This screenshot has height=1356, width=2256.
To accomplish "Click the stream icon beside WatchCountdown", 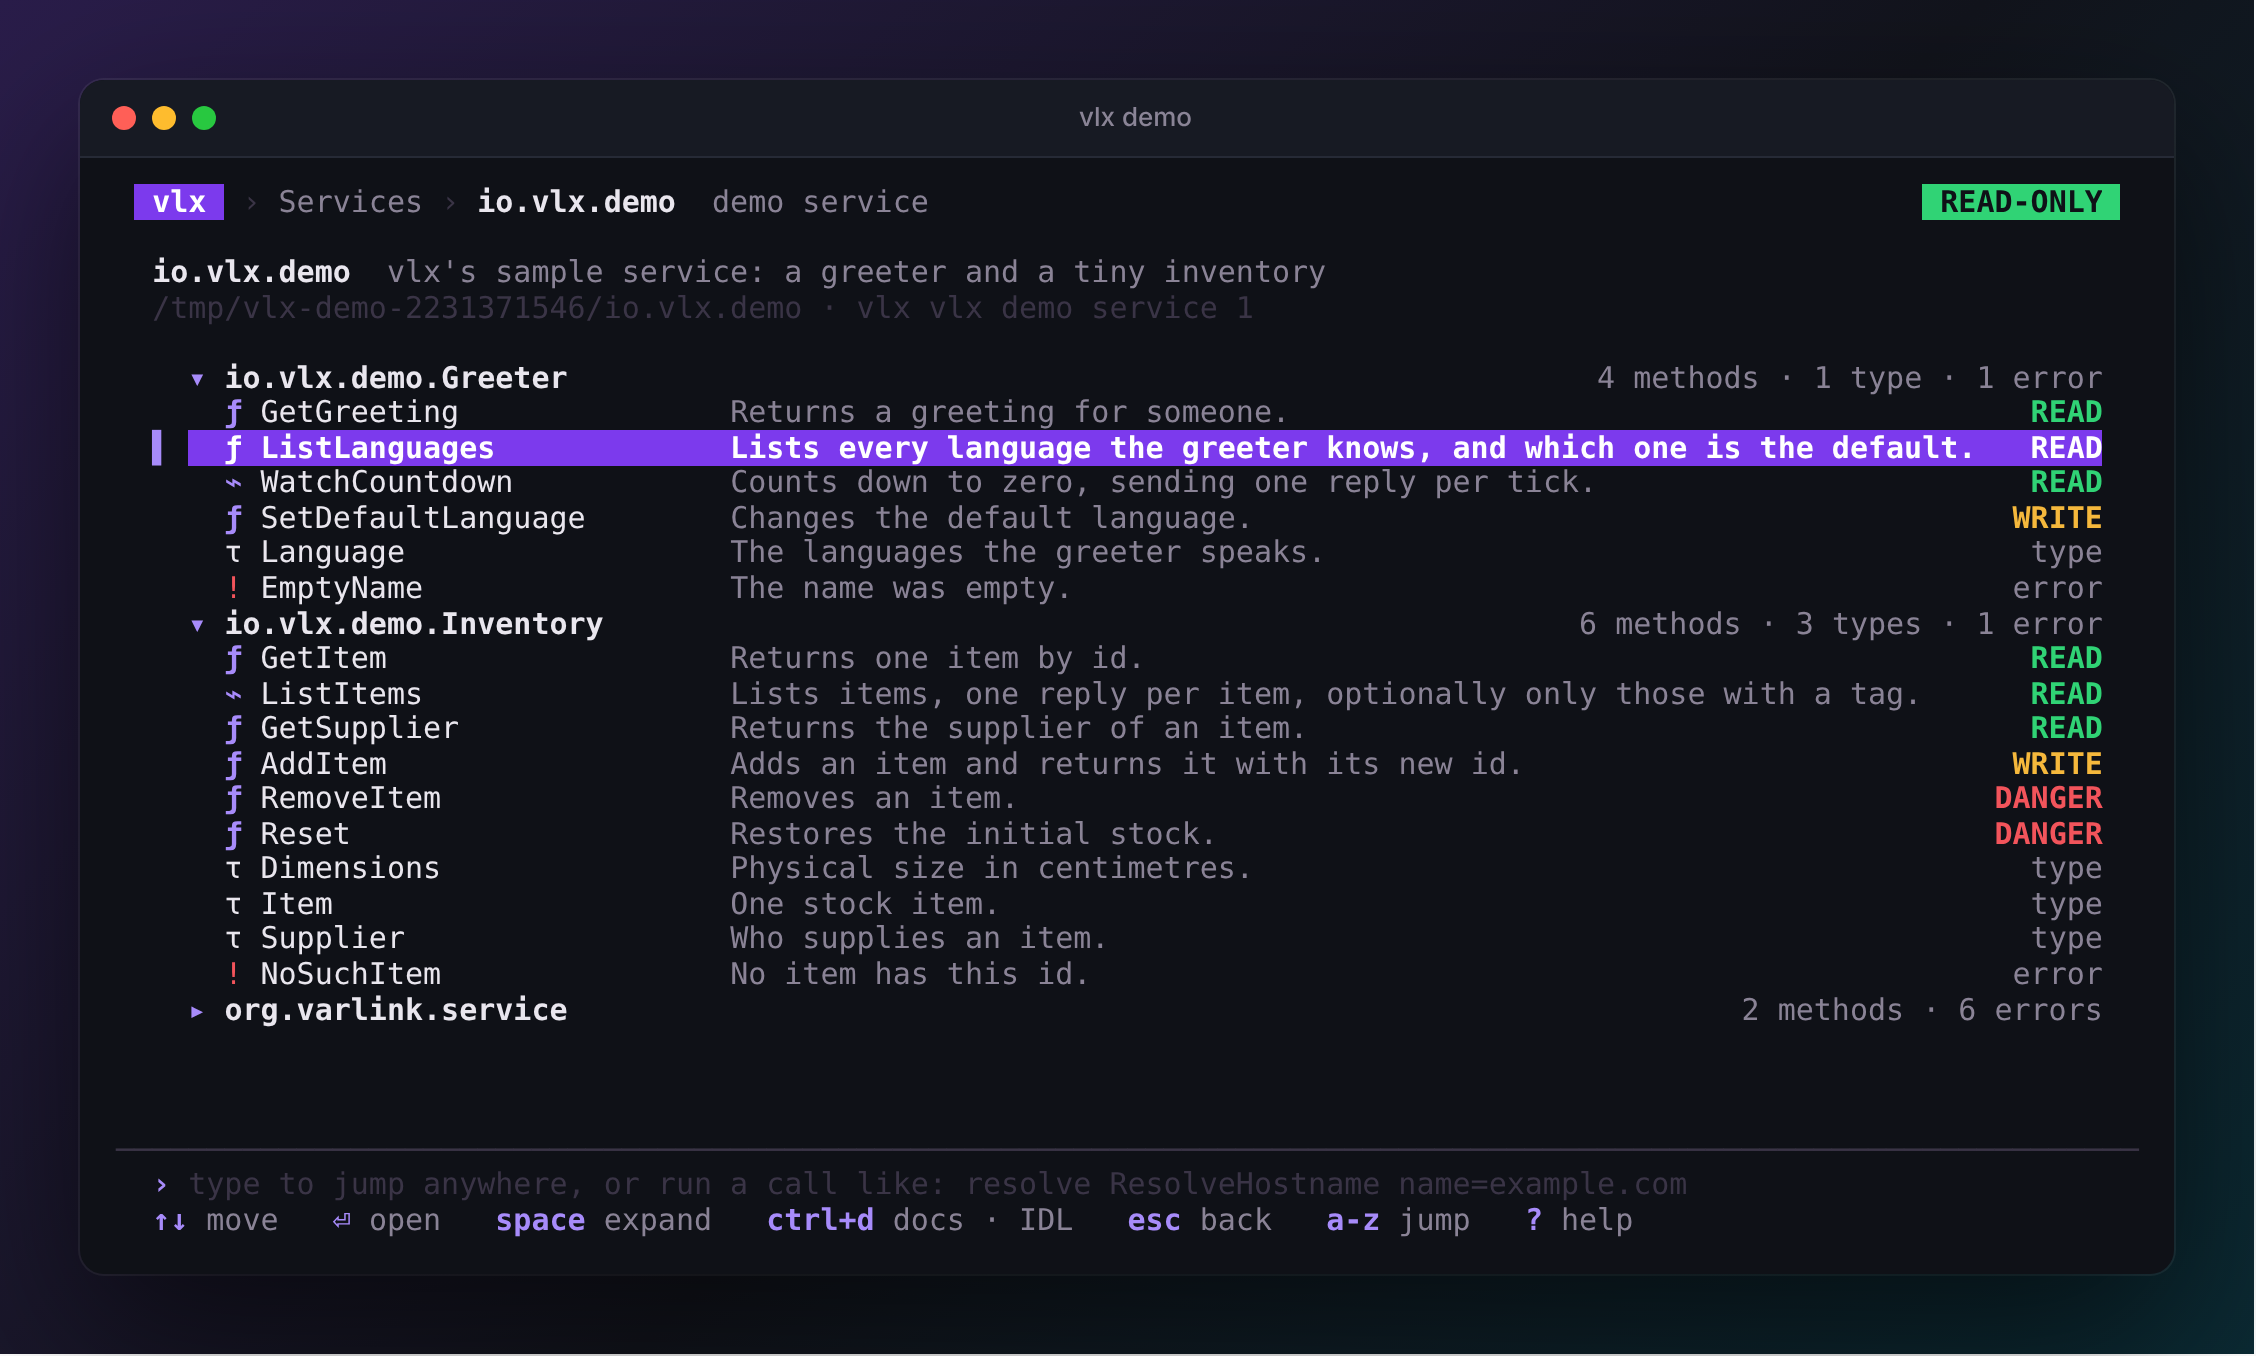I will [x=233, y=483].
